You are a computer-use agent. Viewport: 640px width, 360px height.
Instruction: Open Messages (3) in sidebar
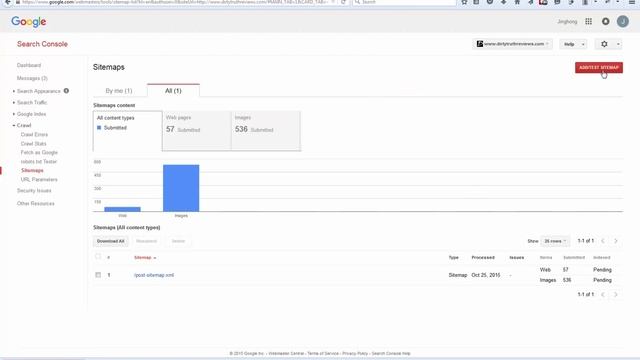point(32,78)
